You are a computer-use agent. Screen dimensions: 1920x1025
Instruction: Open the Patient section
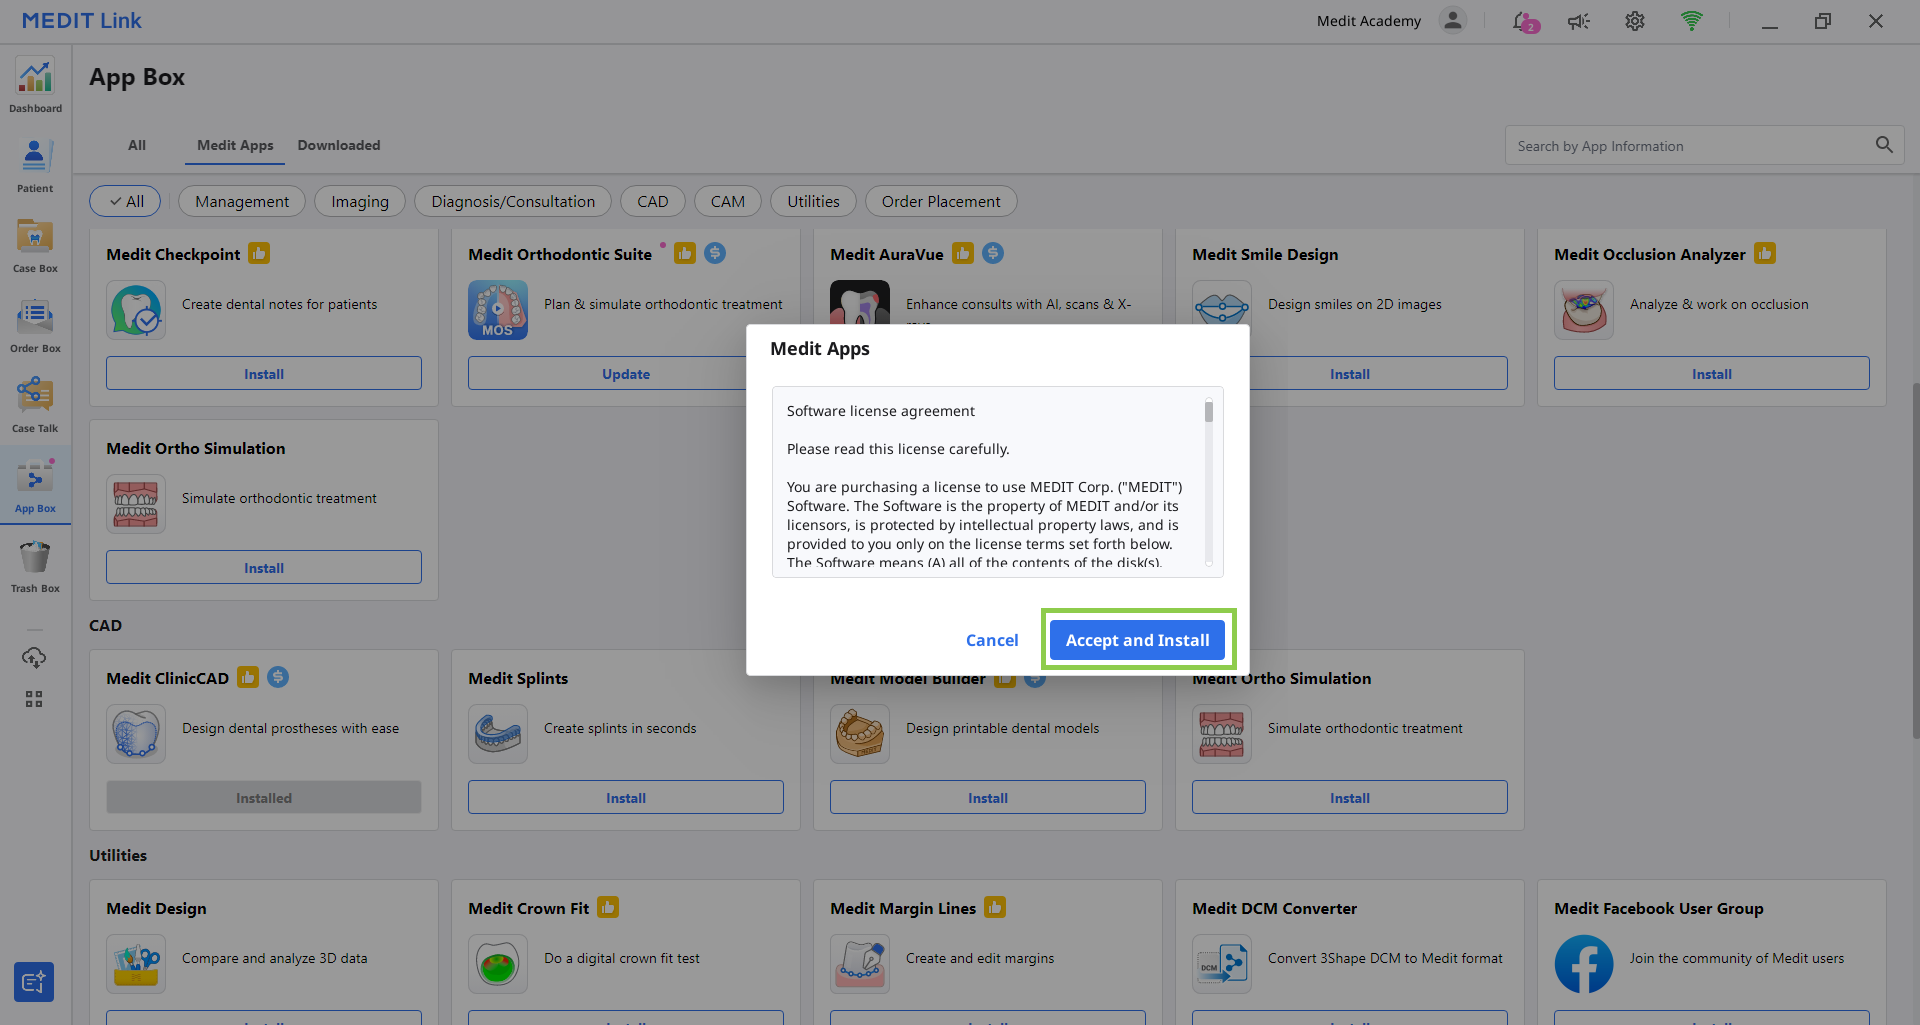point(35,166)
